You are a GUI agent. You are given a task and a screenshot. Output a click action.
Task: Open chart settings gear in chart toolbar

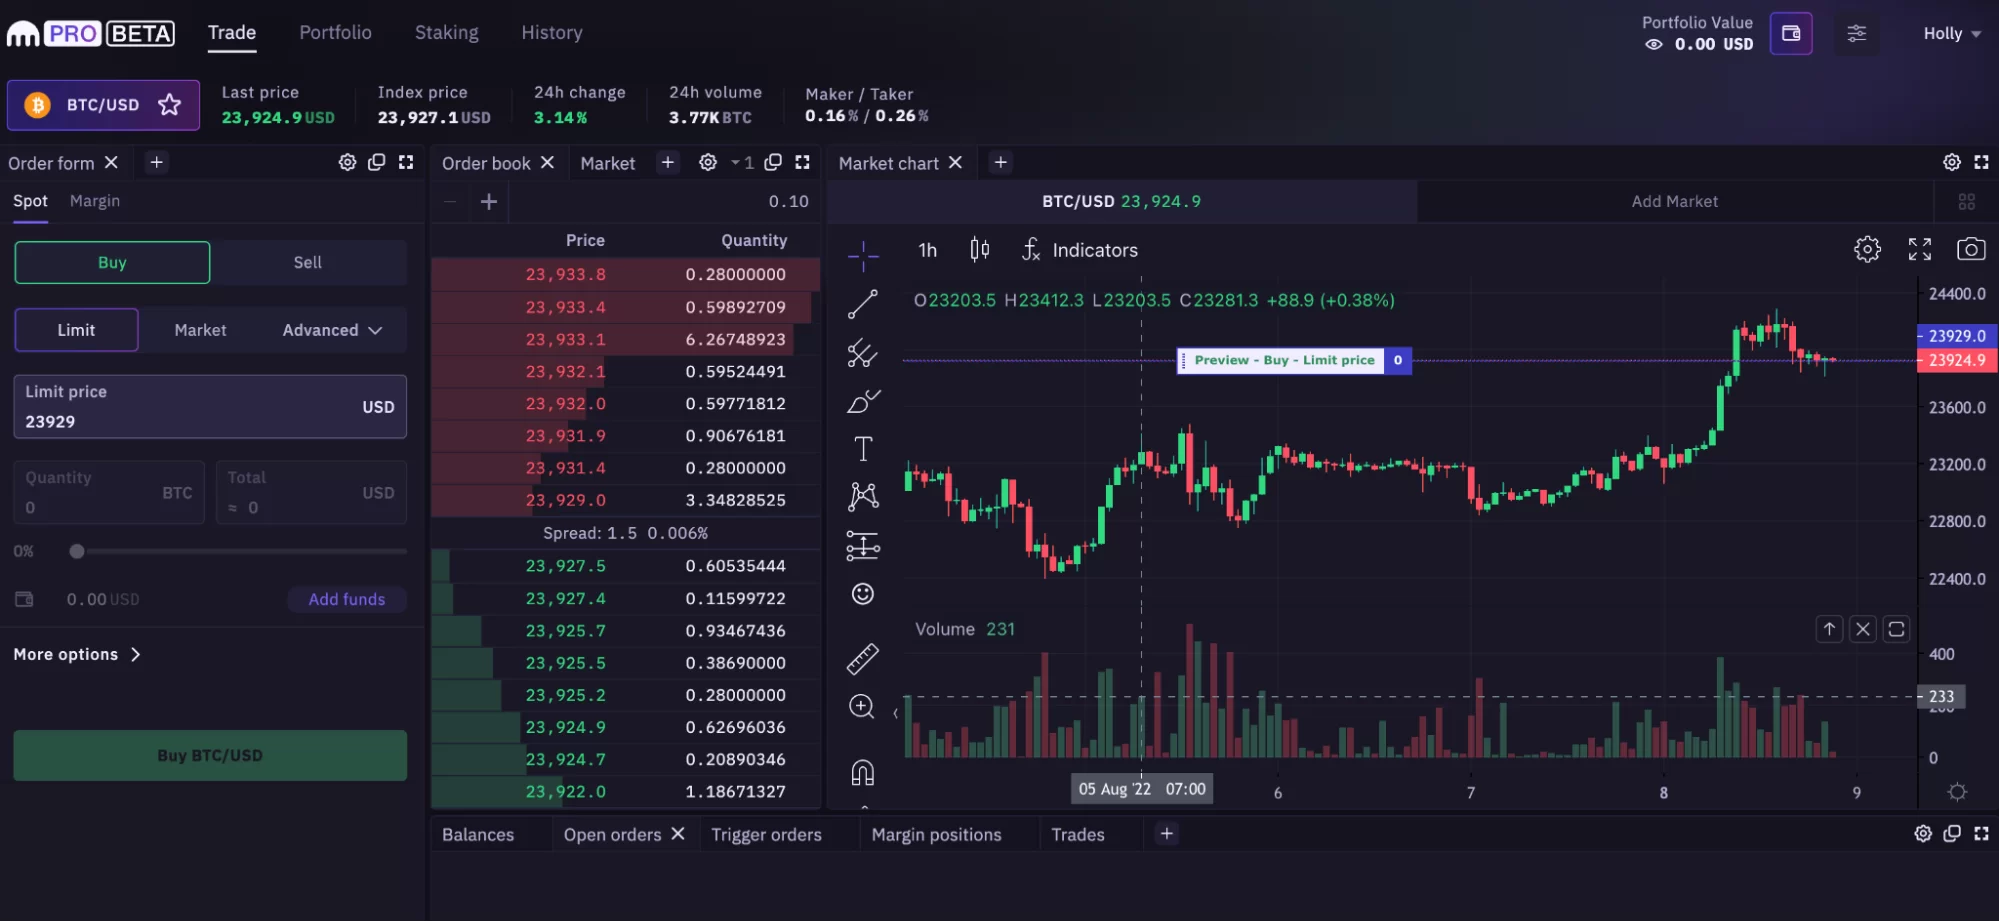click(1867, 249)
